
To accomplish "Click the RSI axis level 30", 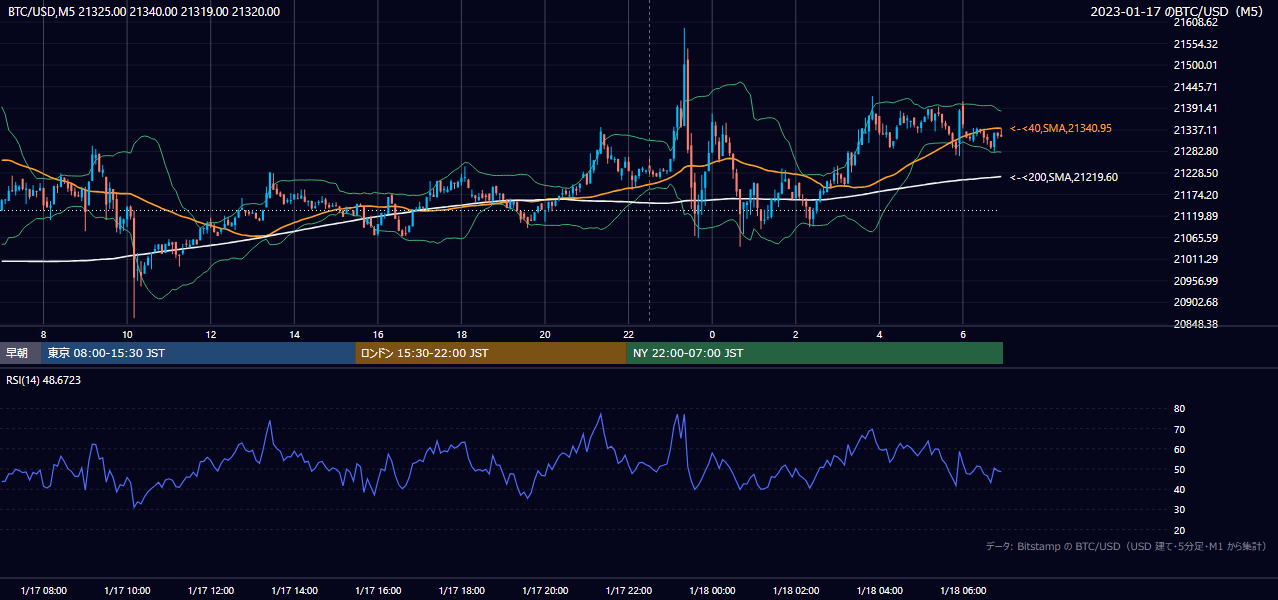I will [1179, 510].
